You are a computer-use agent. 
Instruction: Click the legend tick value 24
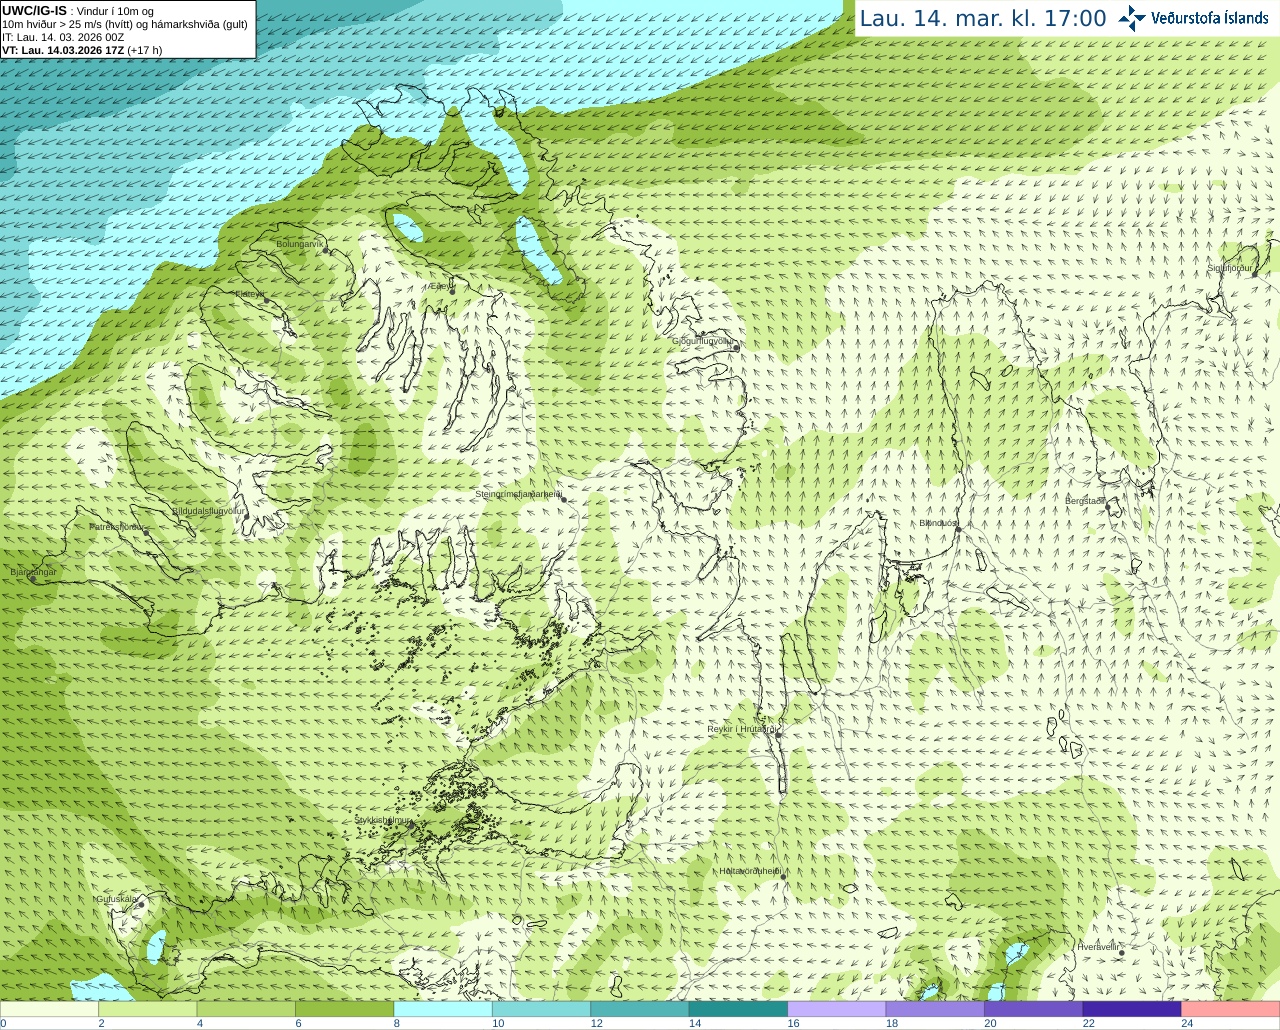pos(1187,1023)
